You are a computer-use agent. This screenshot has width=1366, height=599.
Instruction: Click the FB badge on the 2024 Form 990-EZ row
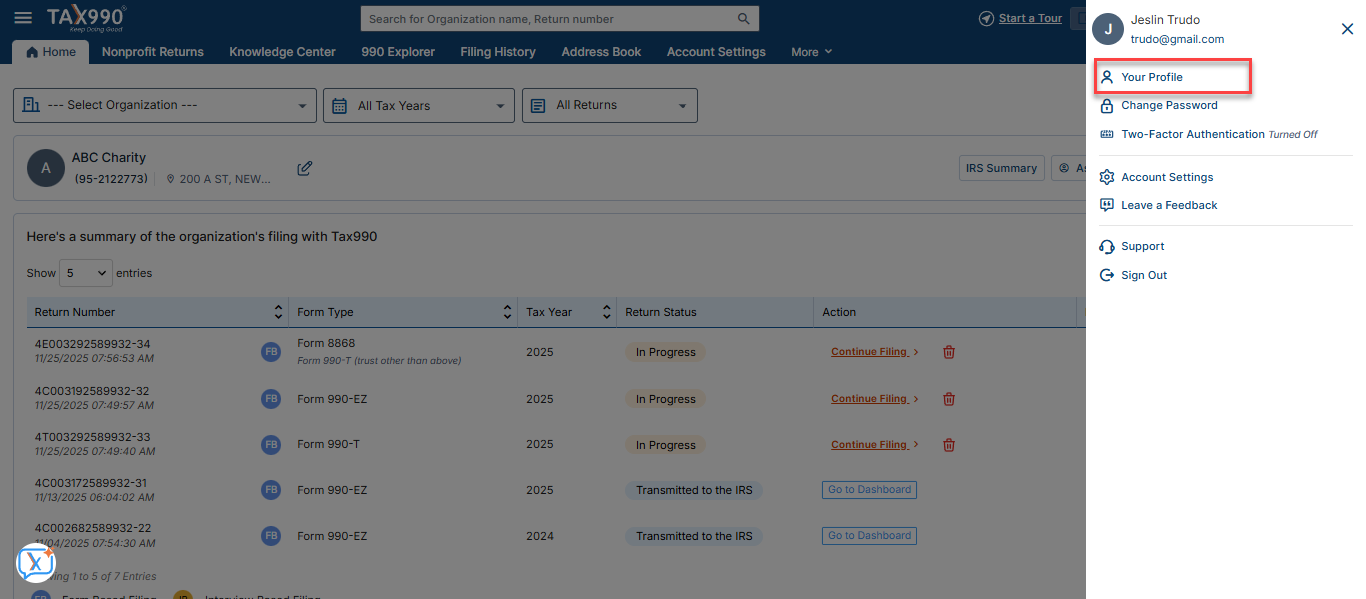271,536
